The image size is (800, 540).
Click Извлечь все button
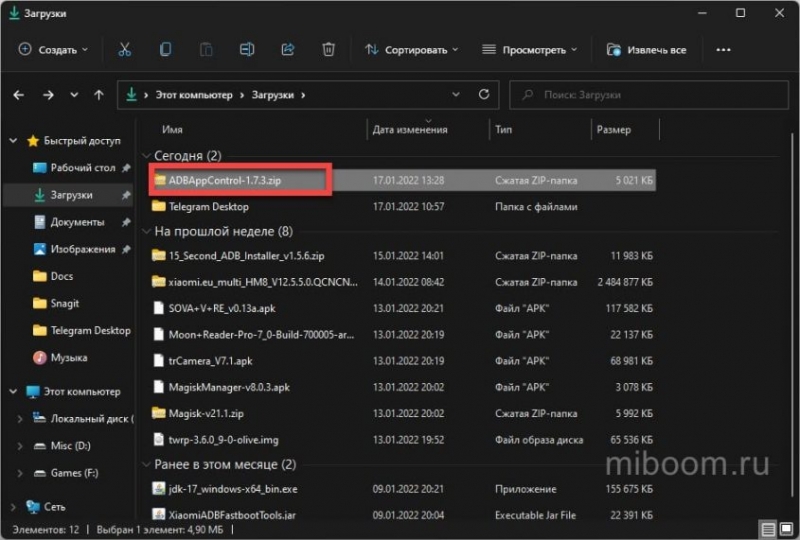click(646, 50)
